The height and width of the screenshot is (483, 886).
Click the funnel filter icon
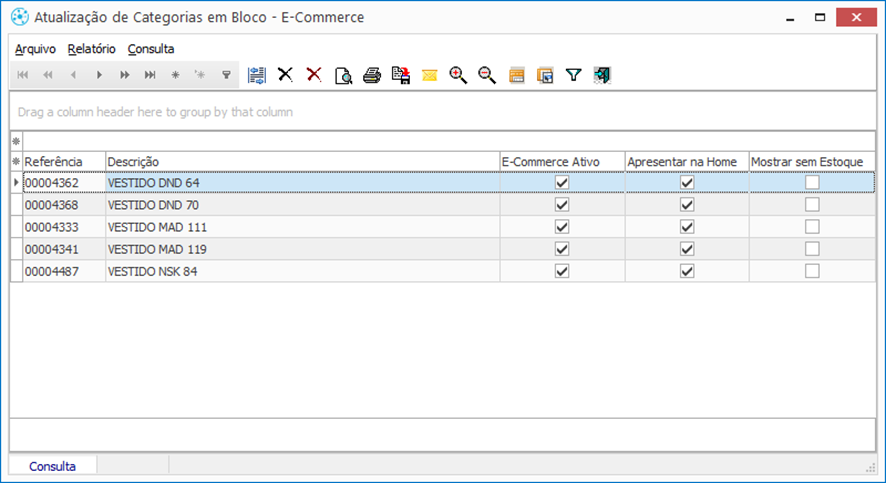[574, 75]
